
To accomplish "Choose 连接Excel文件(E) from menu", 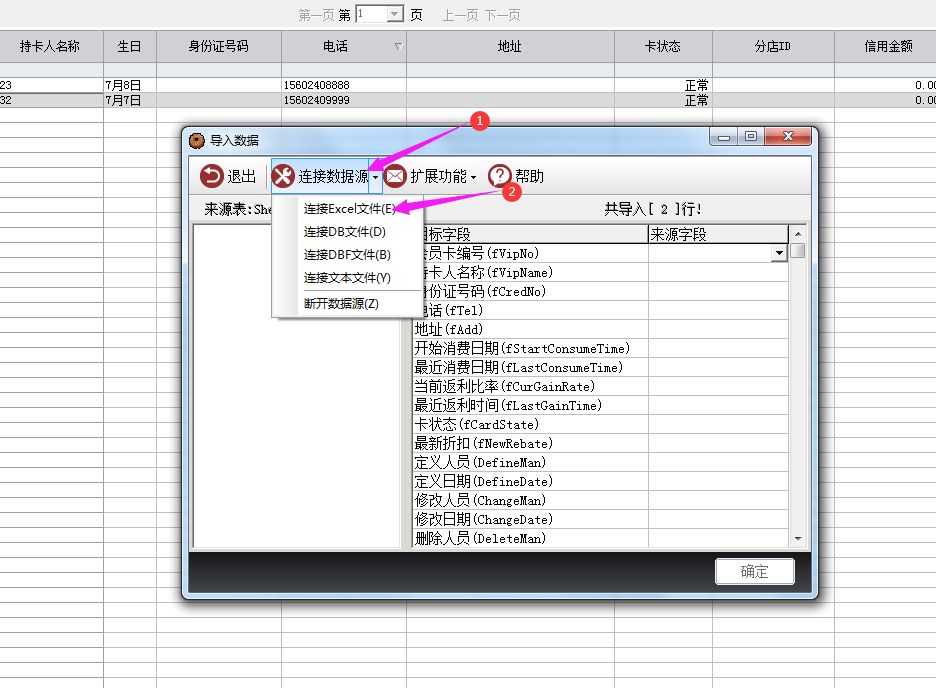I will [x=349, y=208].
